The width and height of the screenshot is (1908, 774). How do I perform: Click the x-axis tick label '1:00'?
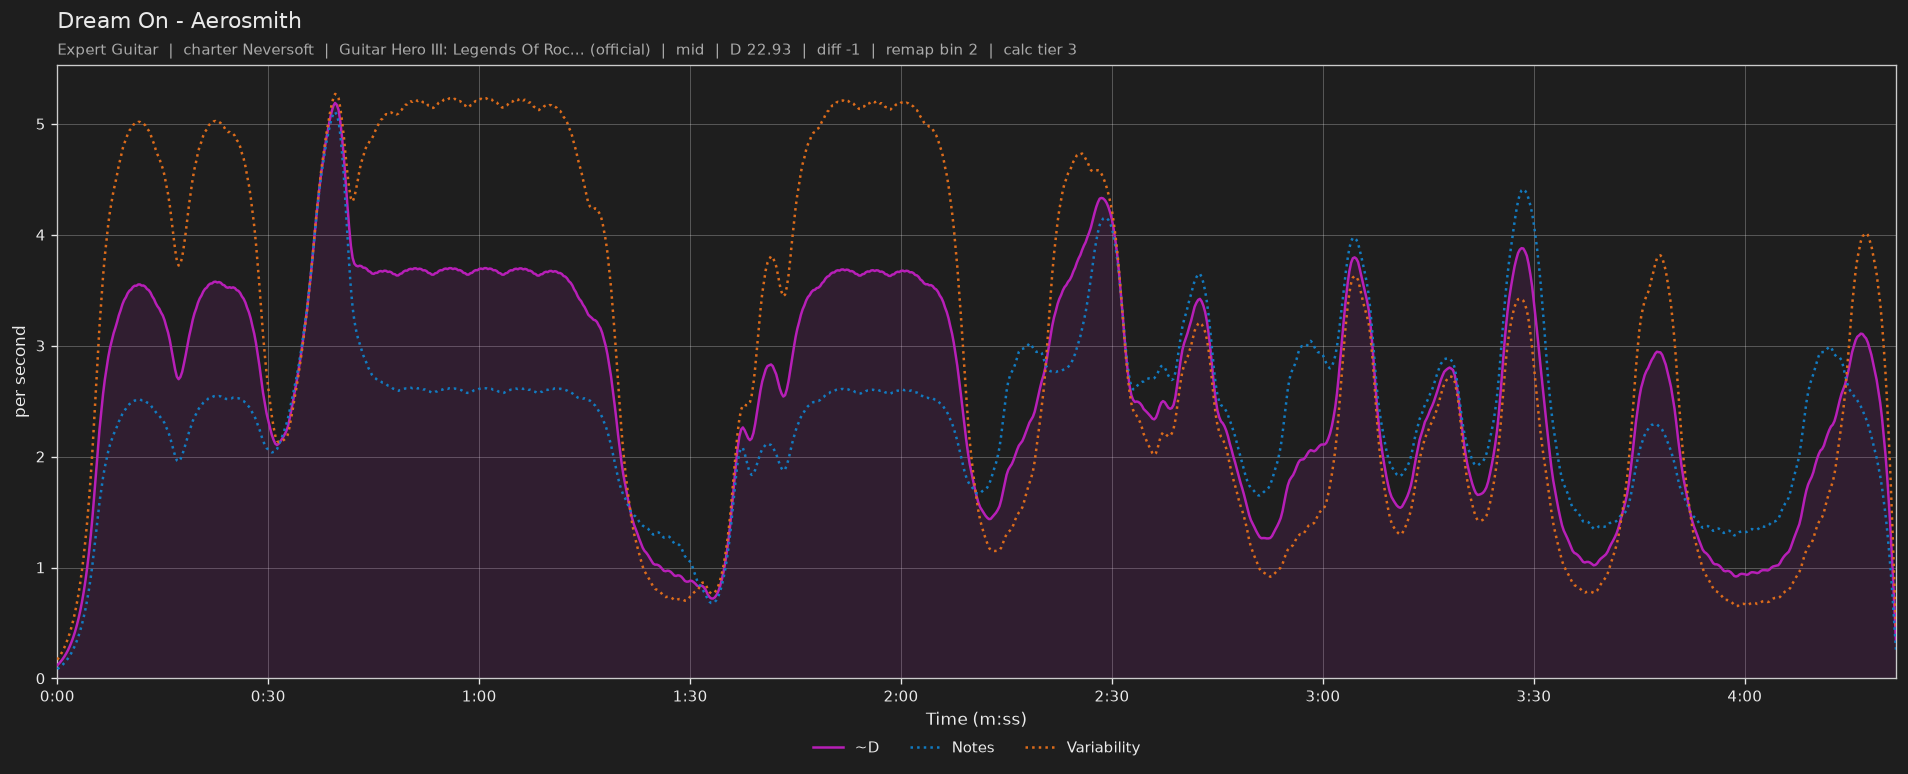point(479,696)
